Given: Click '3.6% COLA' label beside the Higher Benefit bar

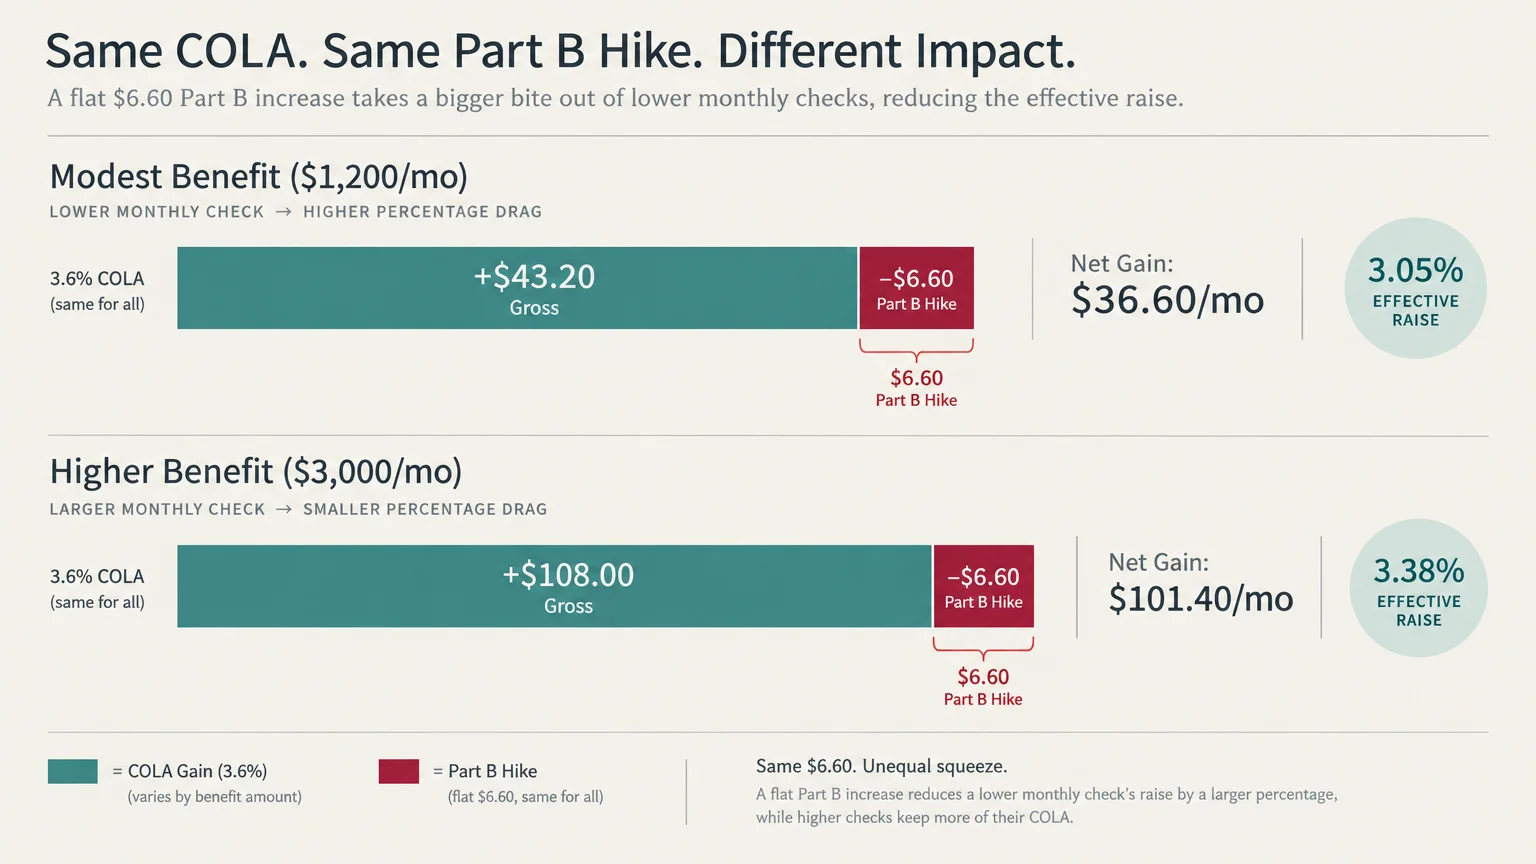Looking at the screenshot, I should [97, 577].
